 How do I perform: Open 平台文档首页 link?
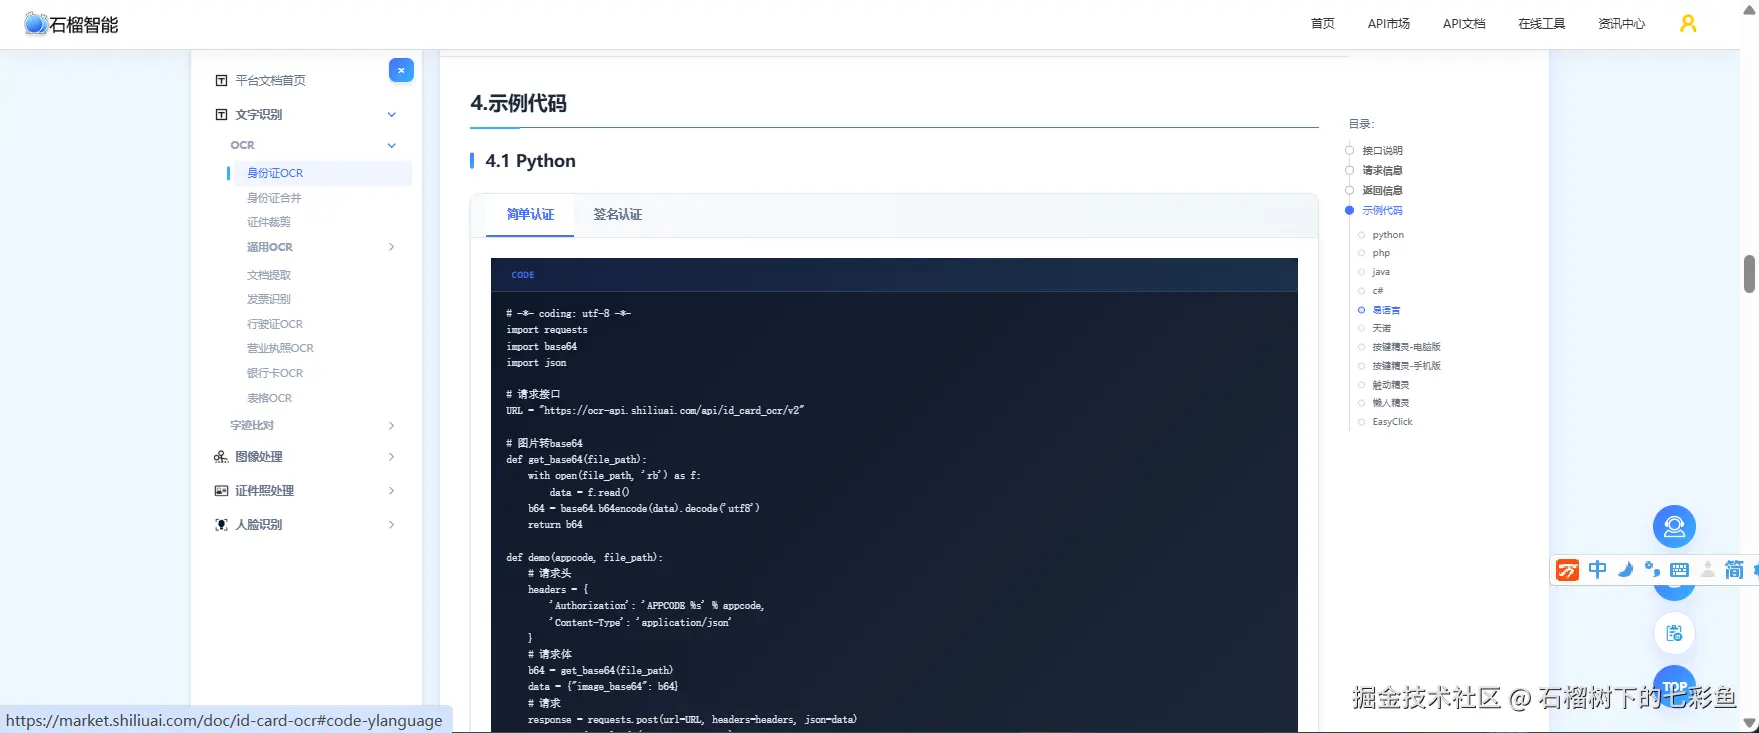(x=270, y=80)
